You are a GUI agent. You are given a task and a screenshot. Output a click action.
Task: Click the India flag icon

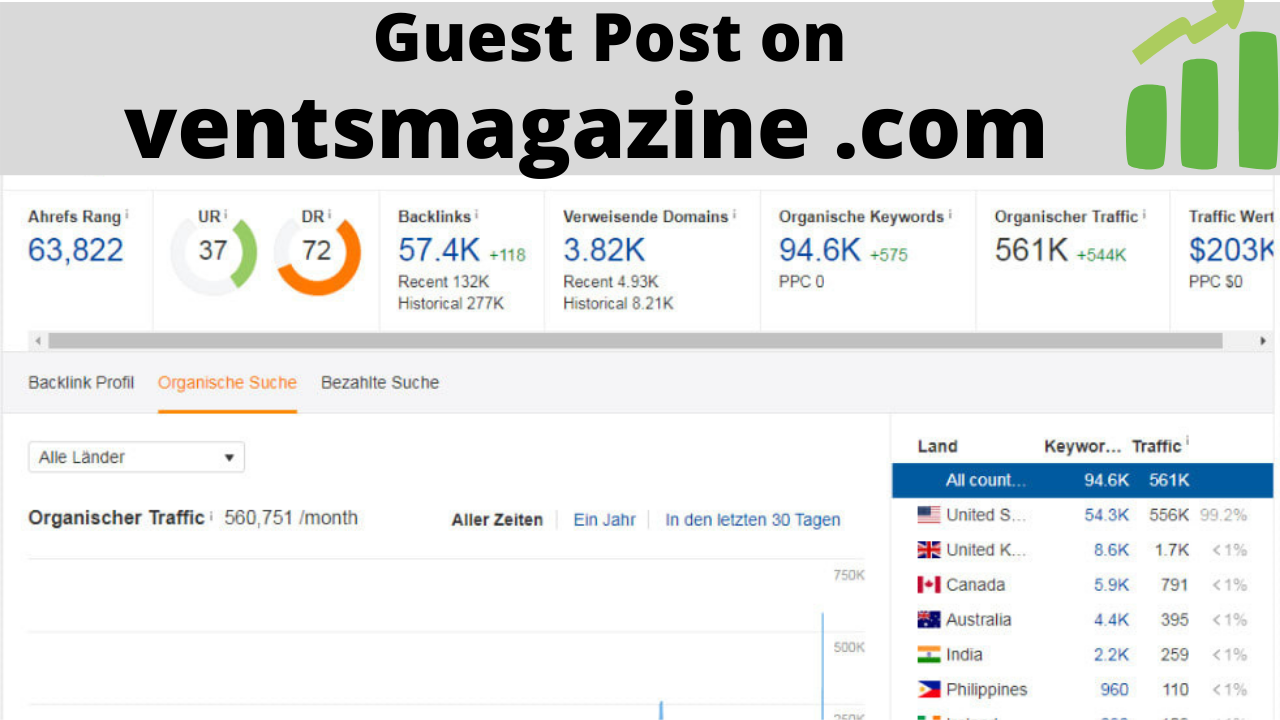930,654
